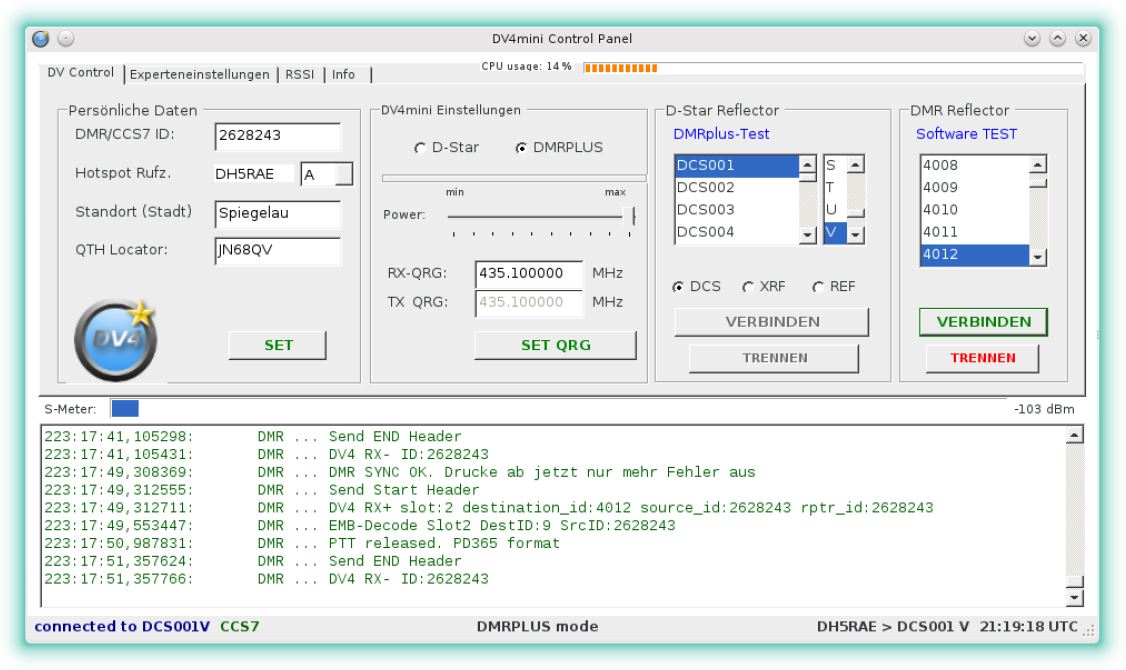Click 'DH5RAE > DCS001 V' status text
The width and height of the screenshot is (1126, 670).
[x=893, y=627]
